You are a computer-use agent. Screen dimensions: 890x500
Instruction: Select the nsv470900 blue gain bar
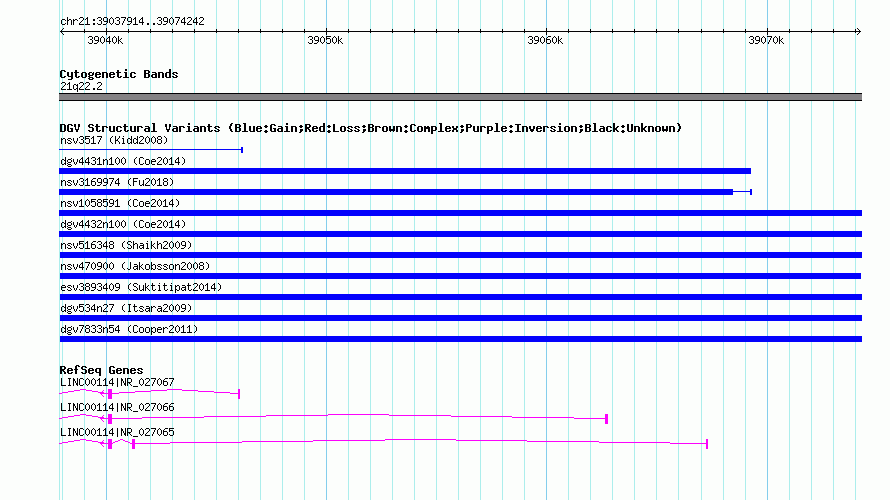pos(460,276)
